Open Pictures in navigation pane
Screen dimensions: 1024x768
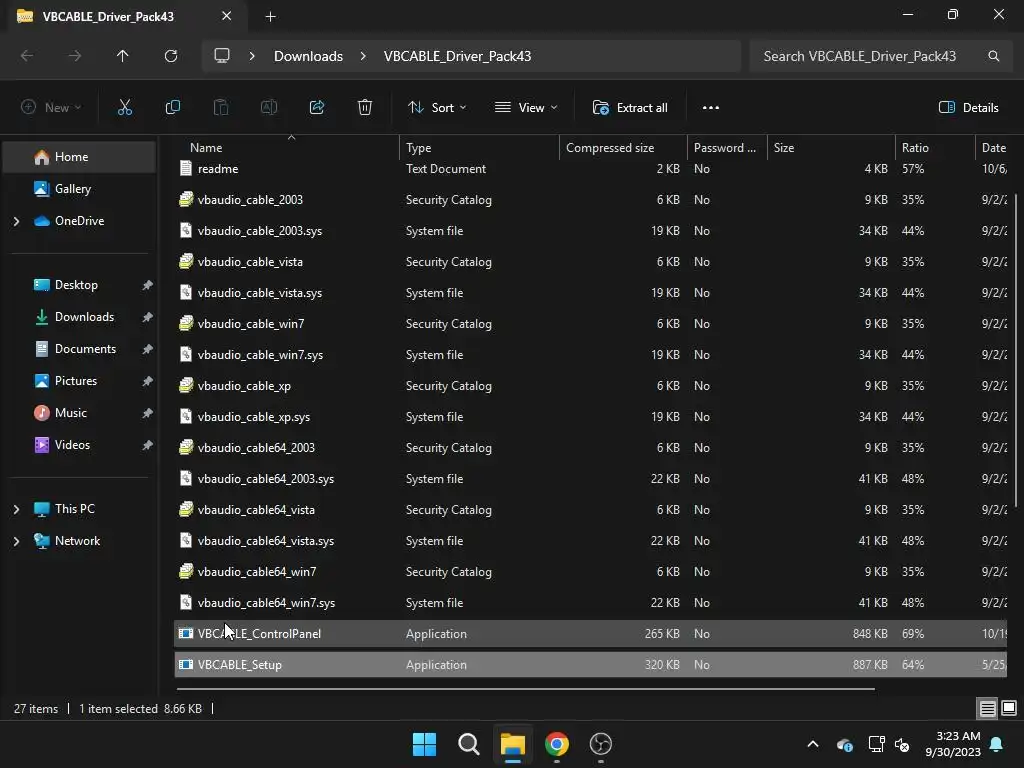(x=80, y=381)
